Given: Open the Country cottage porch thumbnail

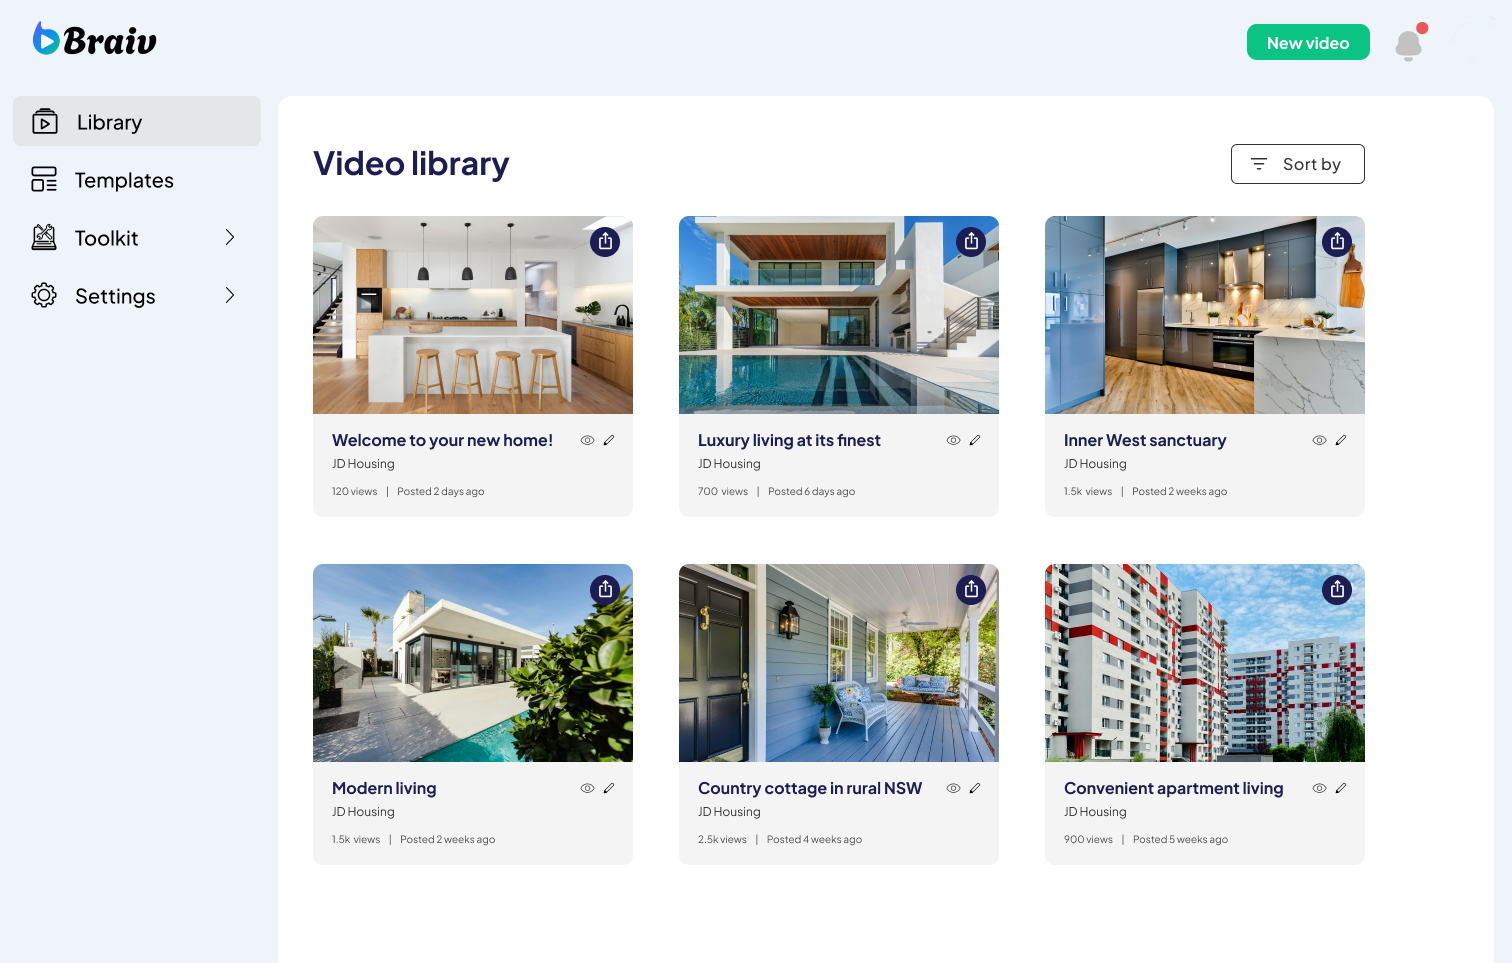Looking at the screenshot, I should point(839,663).
